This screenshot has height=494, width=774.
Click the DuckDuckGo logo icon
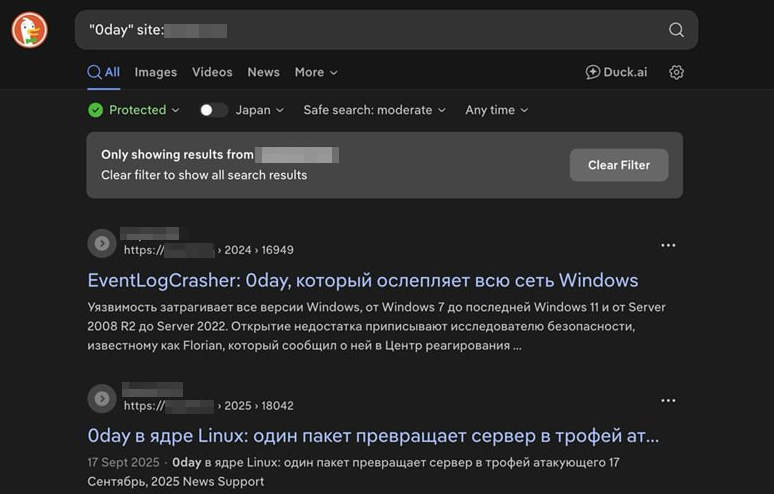click(29, 30)
